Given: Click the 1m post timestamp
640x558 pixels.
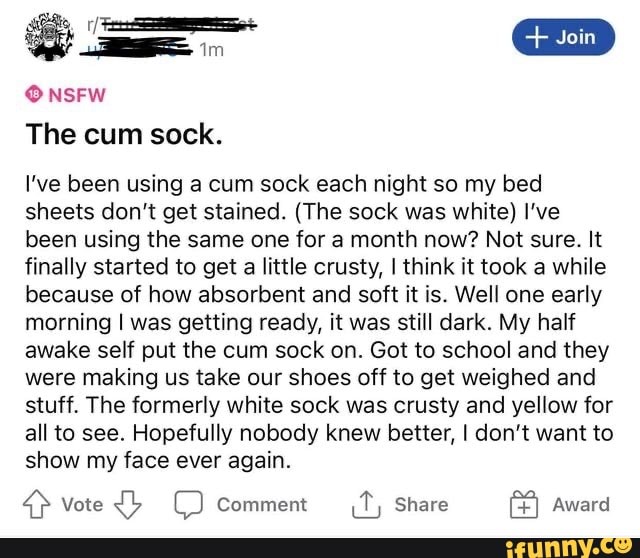Looking at the screenshot, I should (x=212, y=50).
